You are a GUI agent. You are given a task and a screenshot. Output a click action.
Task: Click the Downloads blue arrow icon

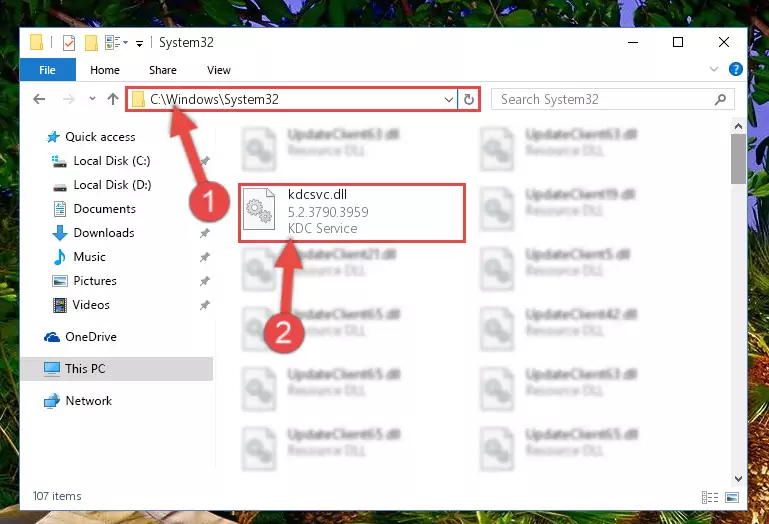pyautogui.click(x=59, y=233)
